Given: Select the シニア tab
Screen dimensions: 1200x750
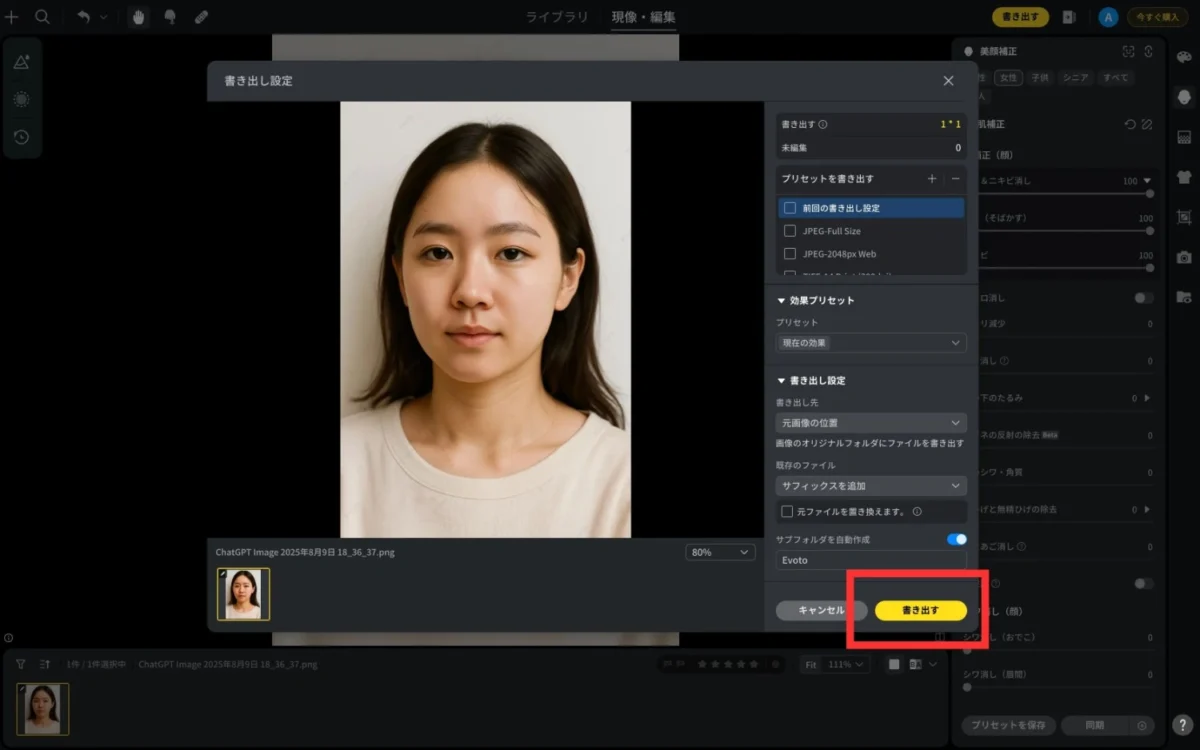Looking at the screenshot, I should [1076, 77].
